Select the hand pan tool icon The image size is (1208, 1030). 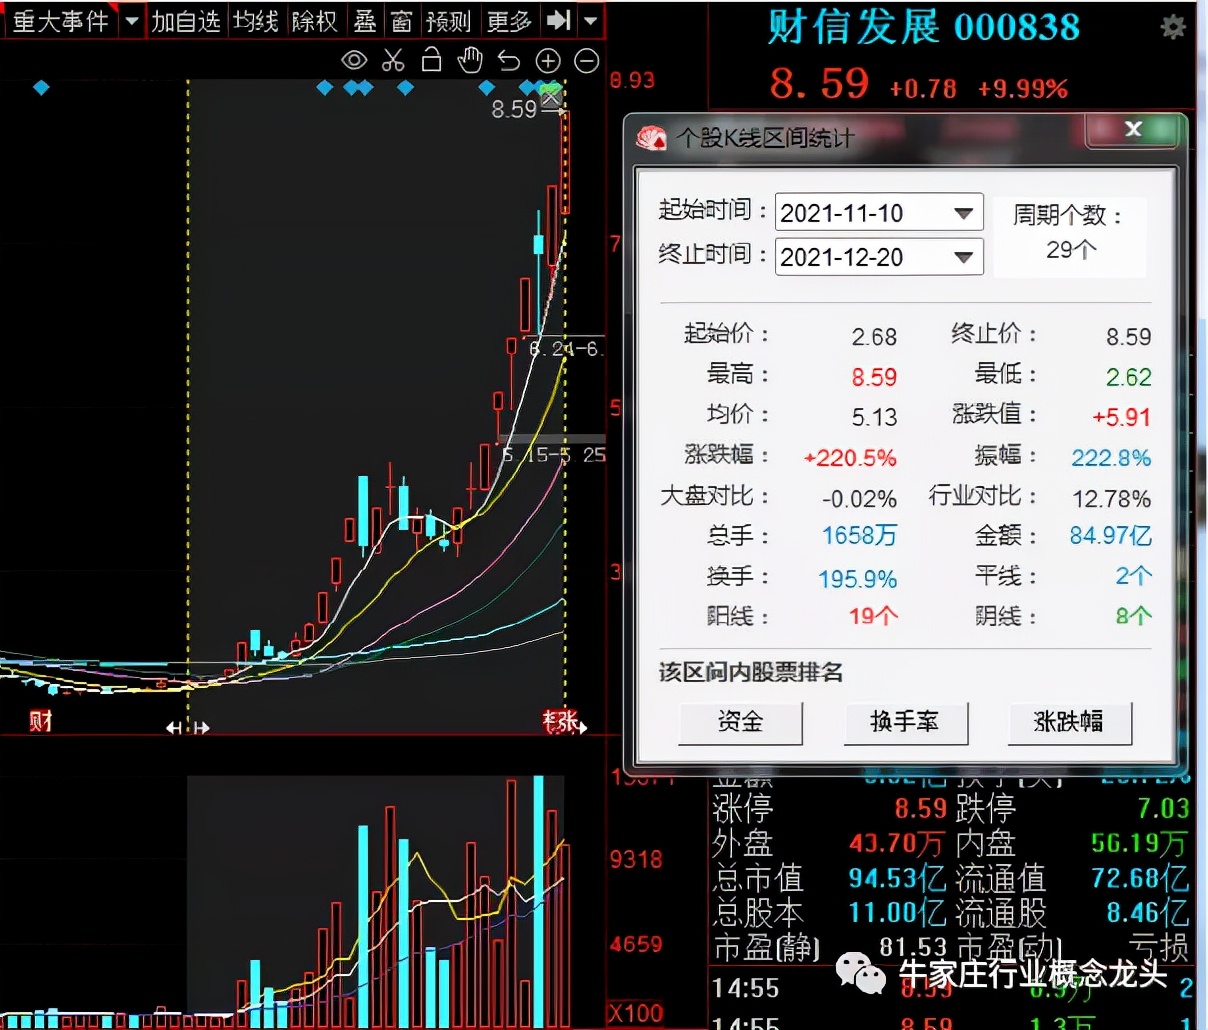[x=470, y=60]
